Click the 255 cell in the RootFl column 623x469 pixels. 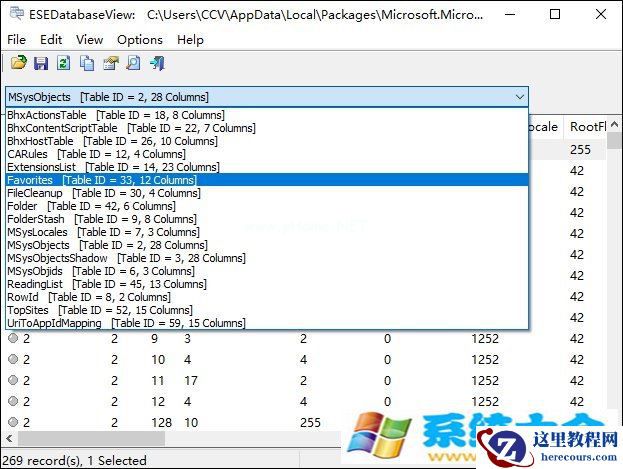click(580, 150)
